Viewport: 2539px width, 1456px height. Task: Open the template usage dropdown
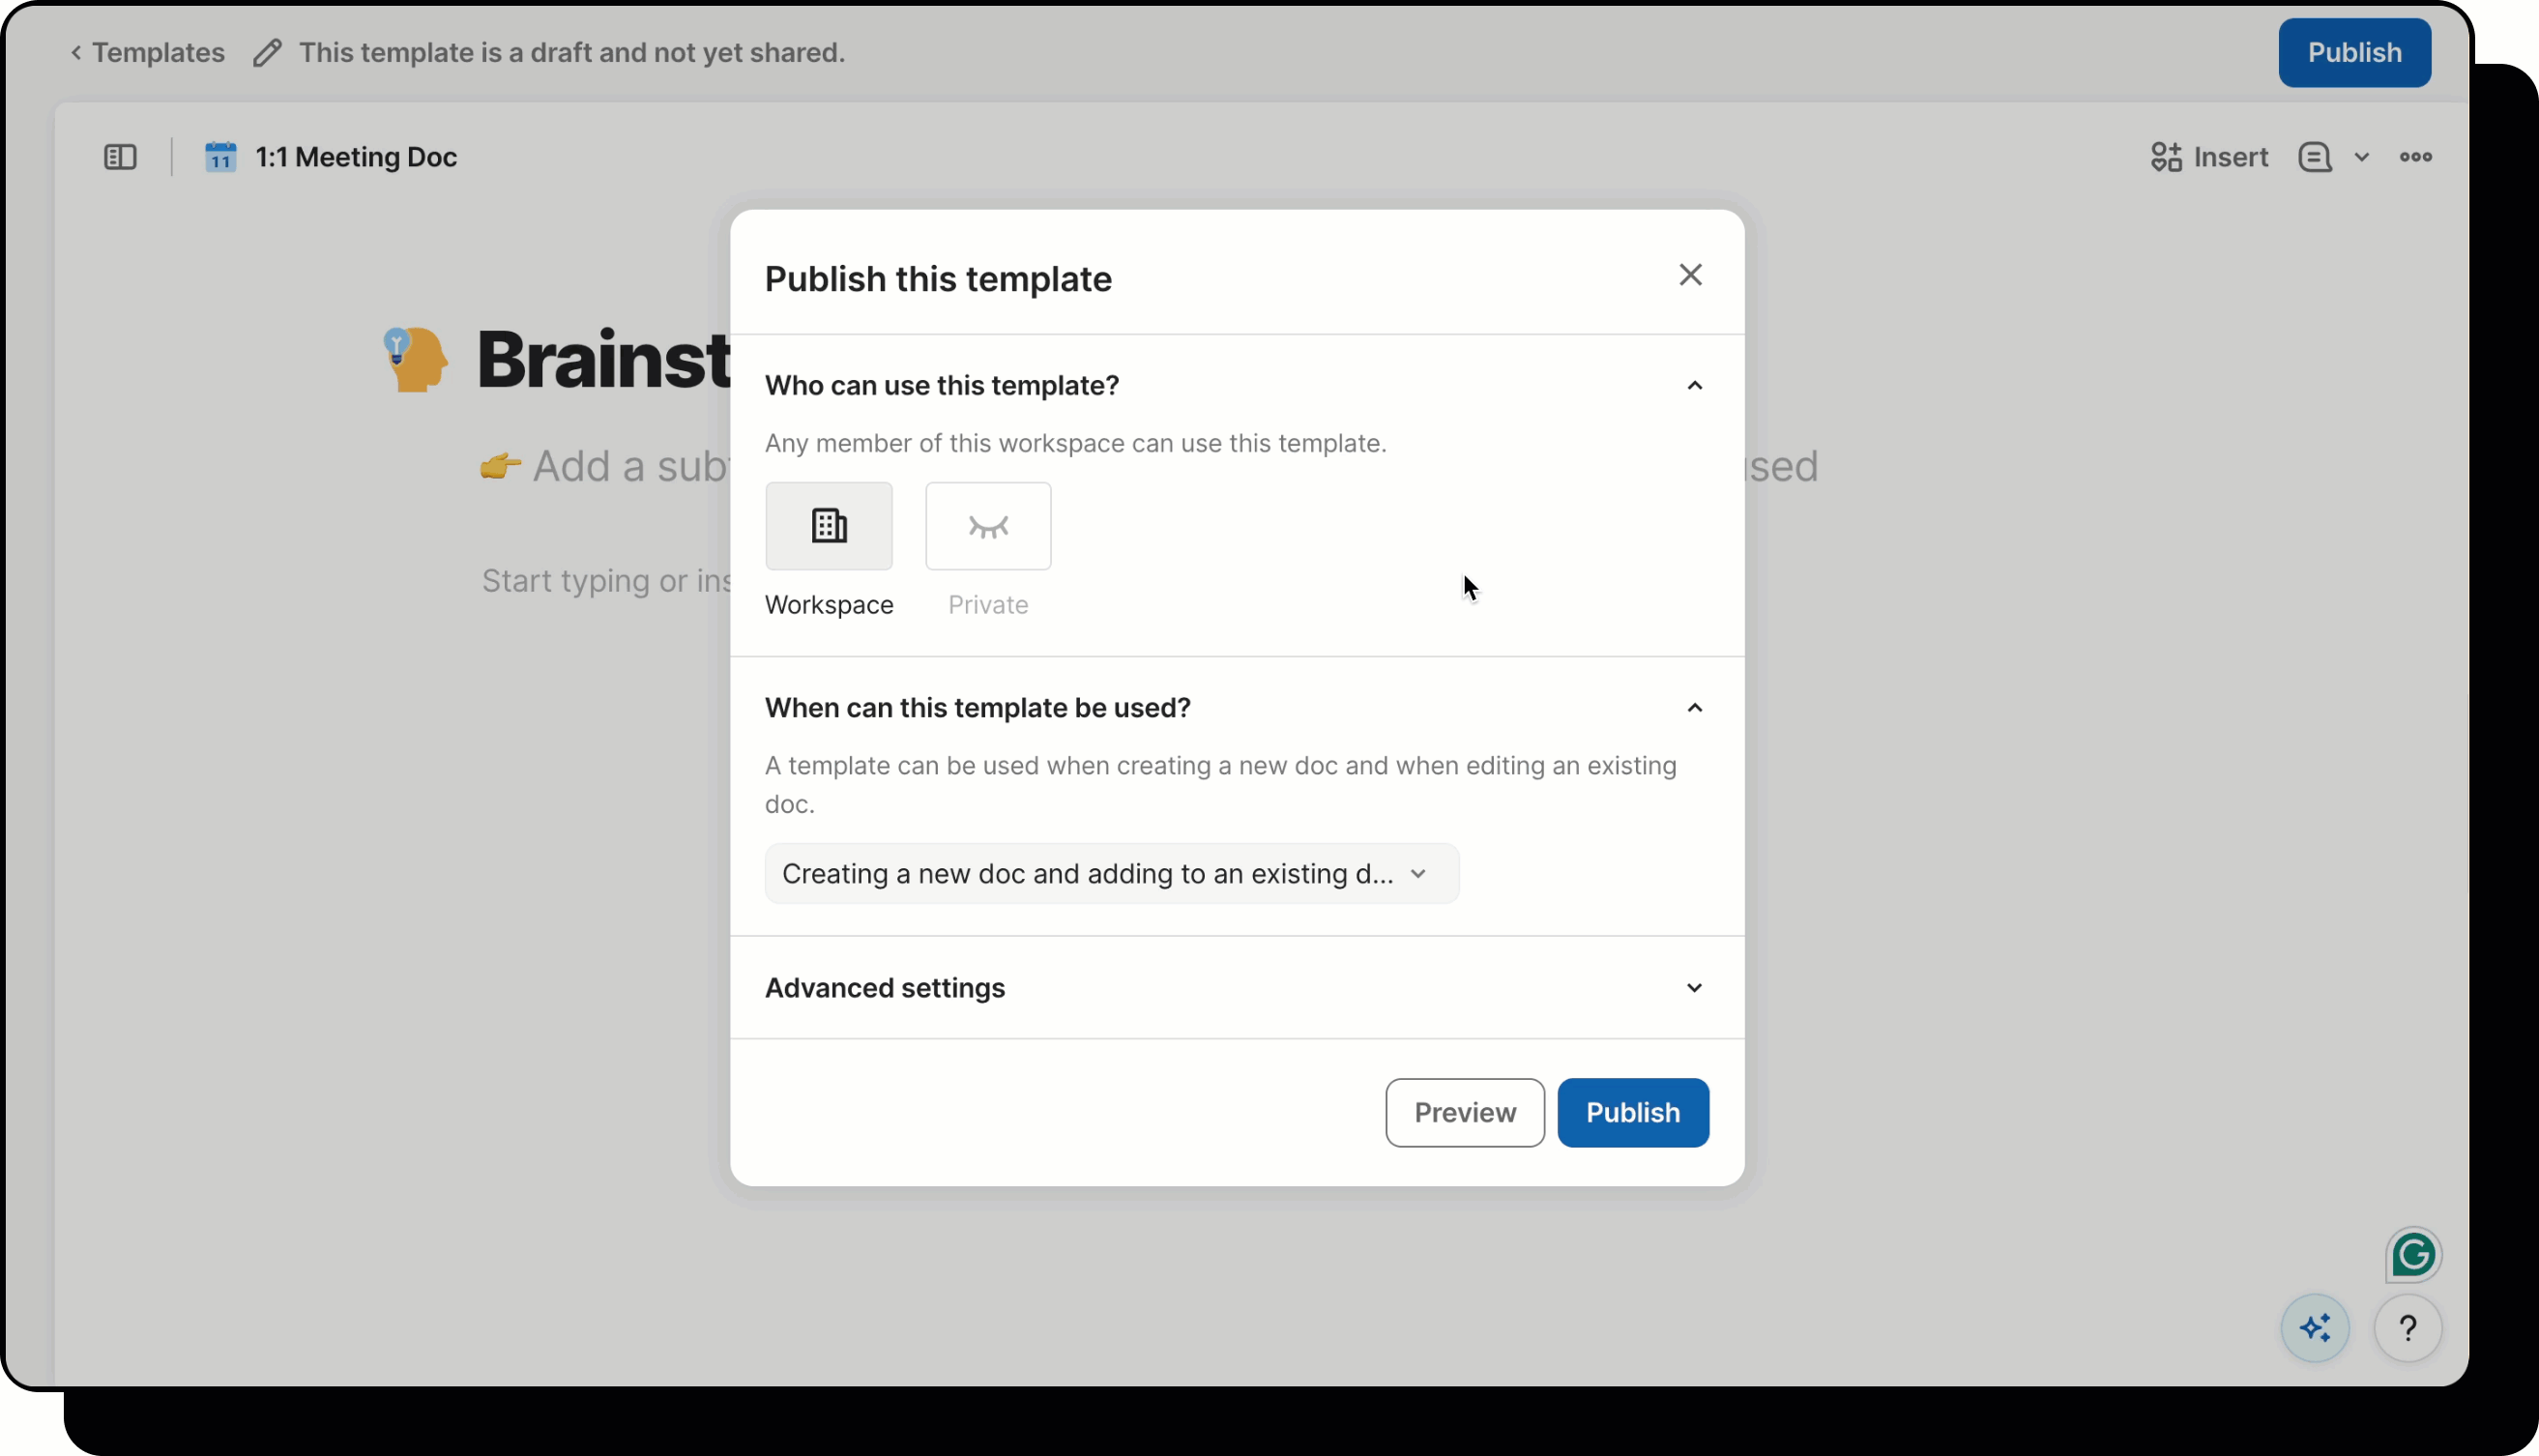(1111, 873)
